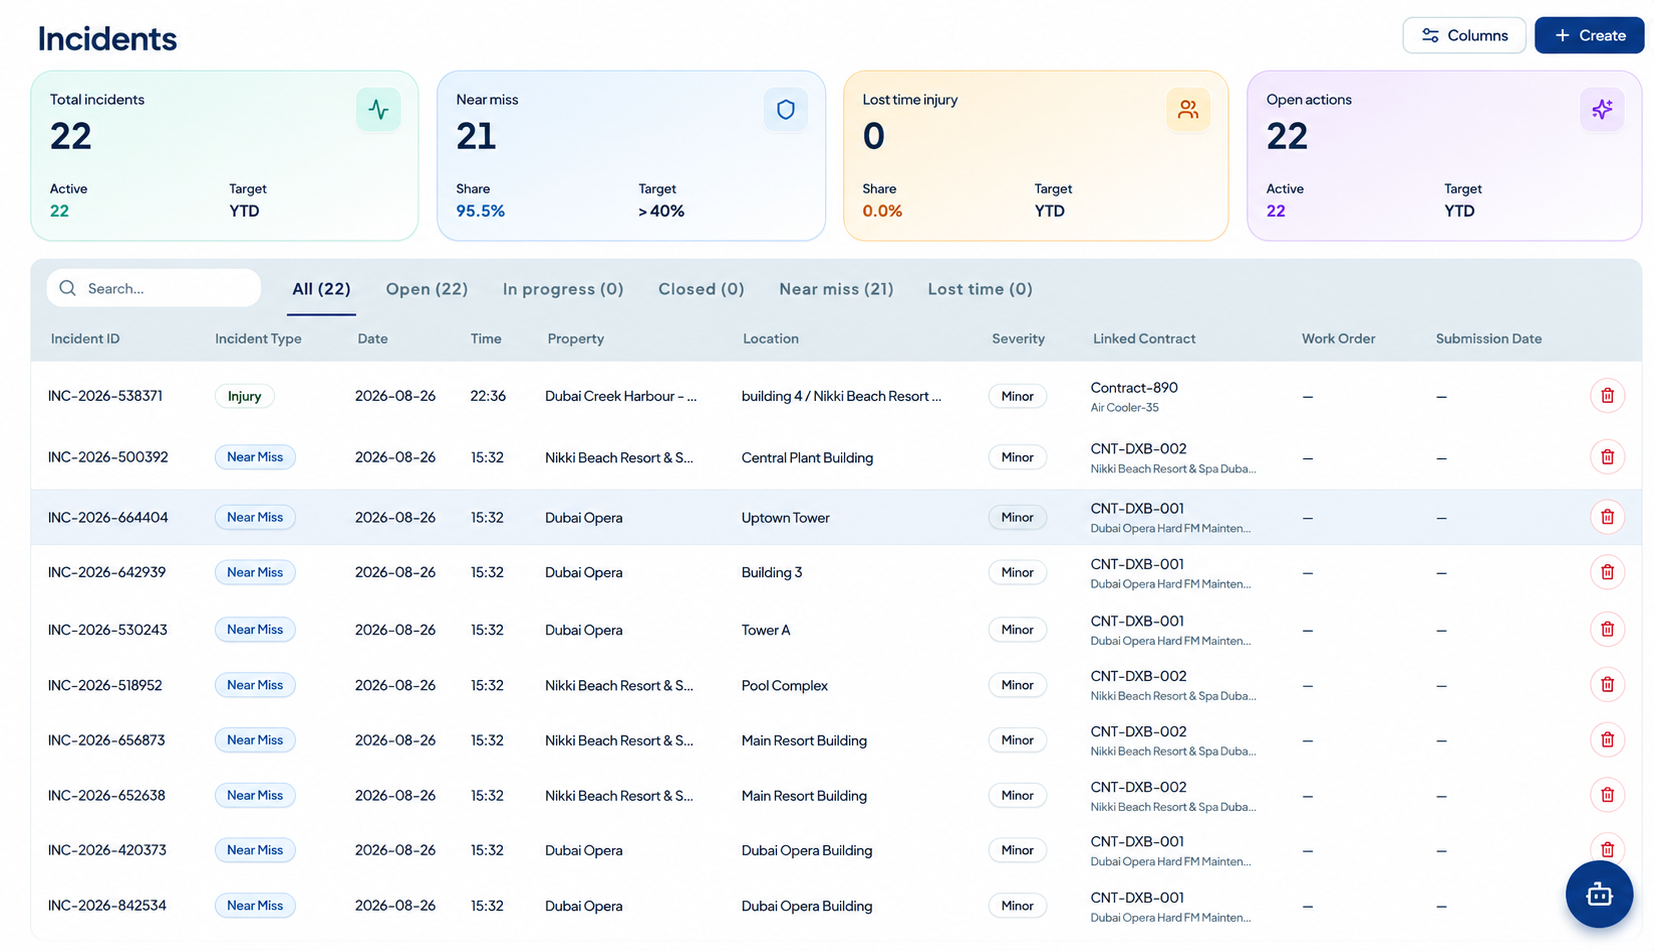Filter by Lost time (0) tab
Viewport: 1654px width, 951px height.
980,289
